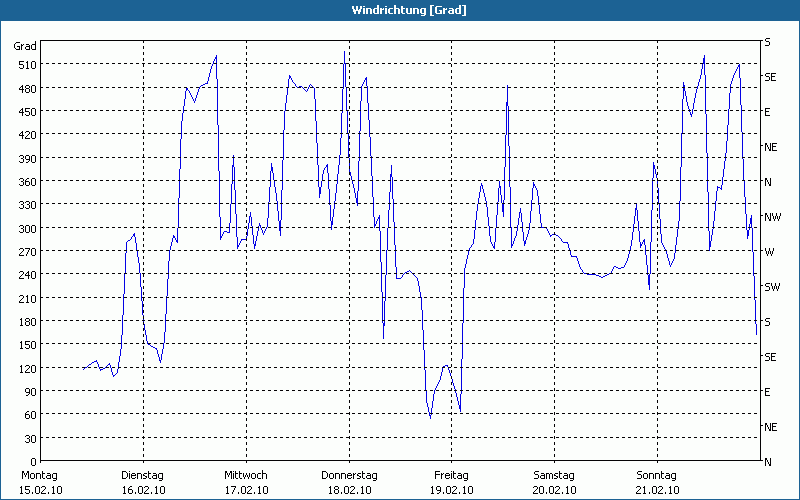Click the 'Donnerstag' day label
Image resolution: width=800 pixels, height=500 pixels.
(349, 475)
